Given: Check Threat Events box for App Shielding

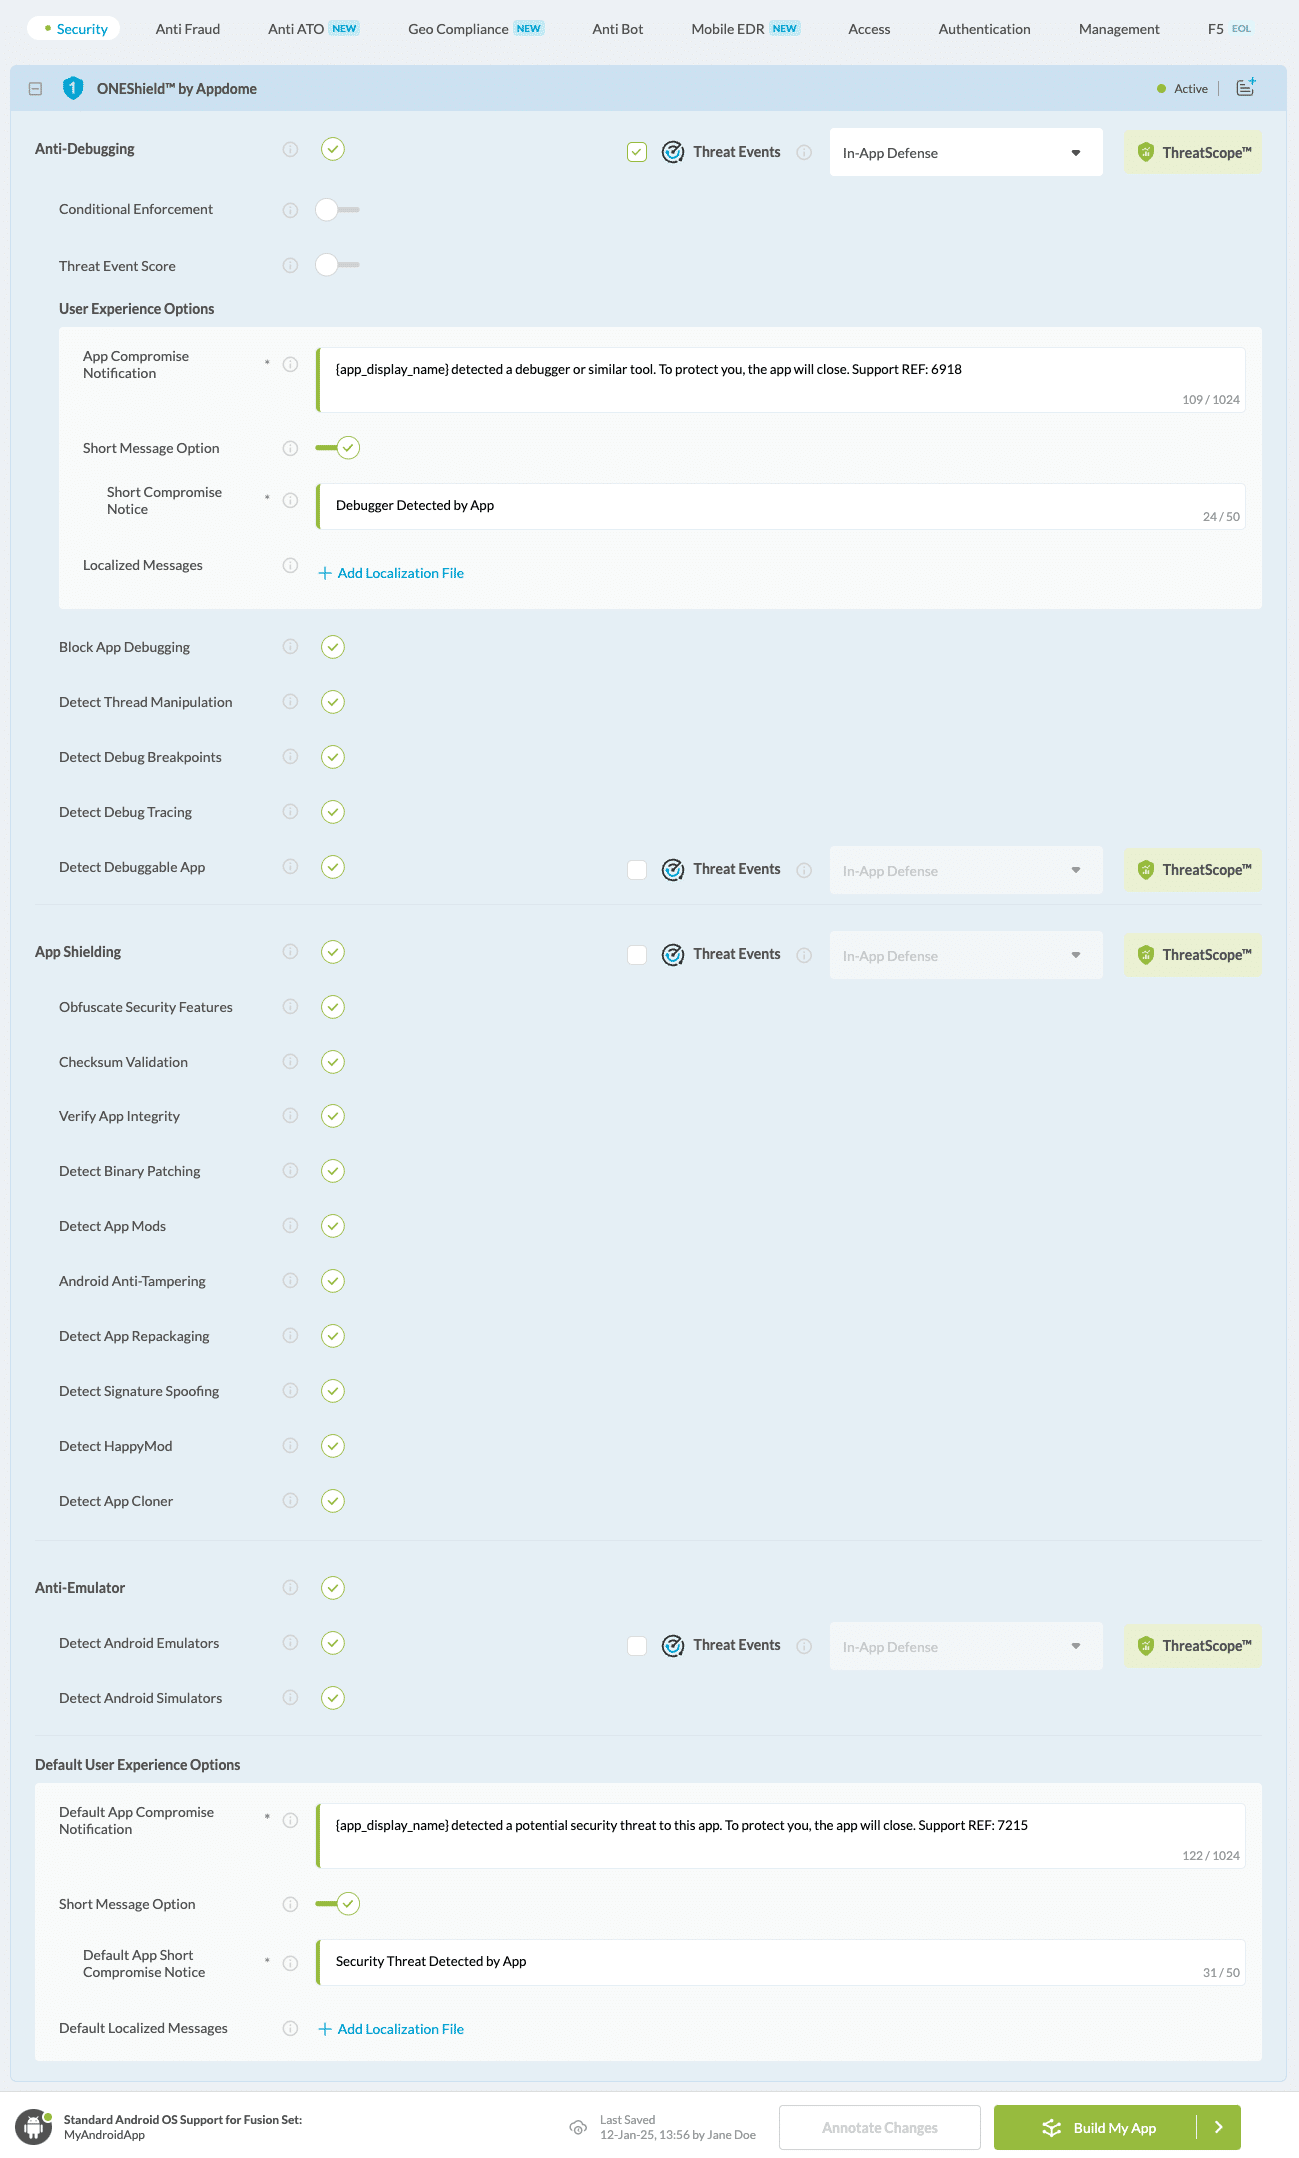Looking at the screenshot, I should coord(637,955).
